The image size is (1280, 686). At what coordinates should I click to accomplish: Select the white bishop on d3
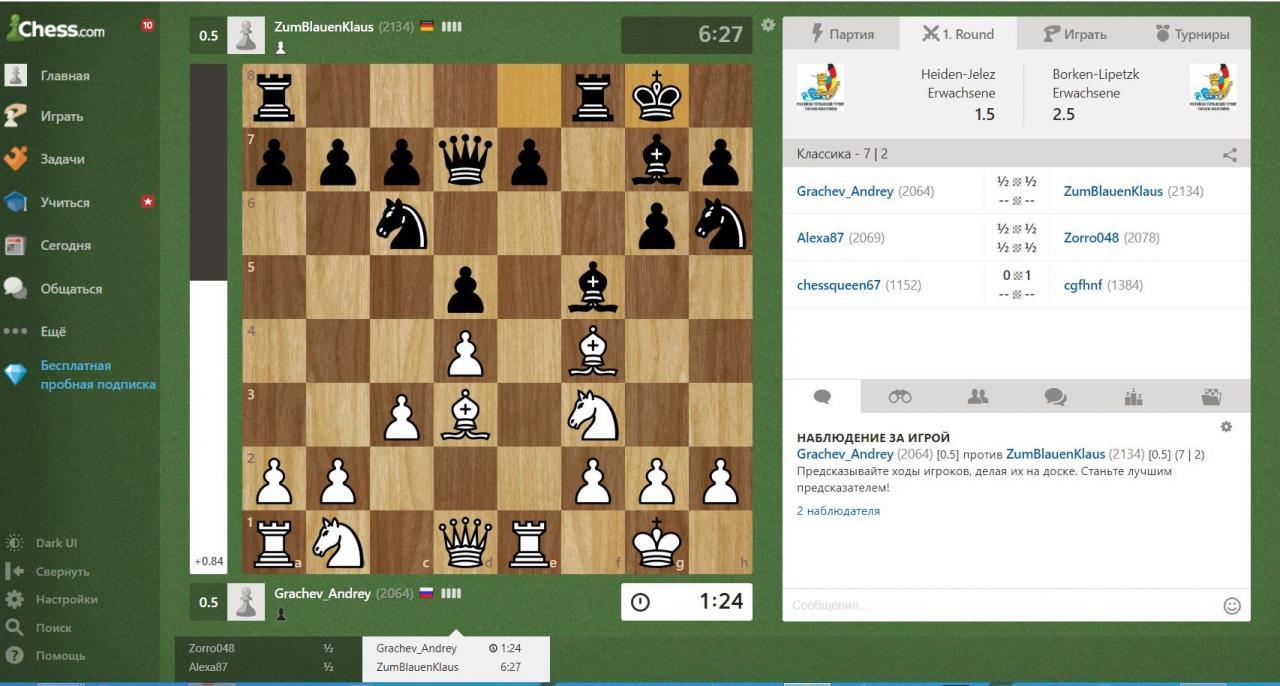tap(465, 414)
